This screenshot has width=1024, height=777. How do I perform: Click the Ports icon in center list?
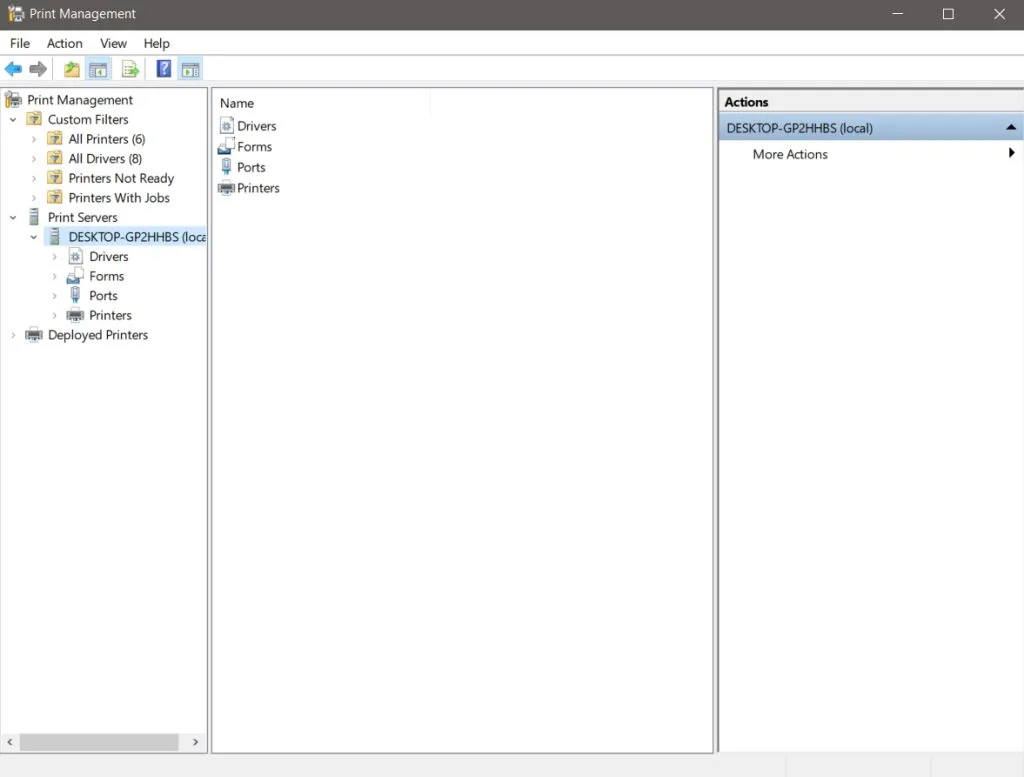tap(226, 166)
